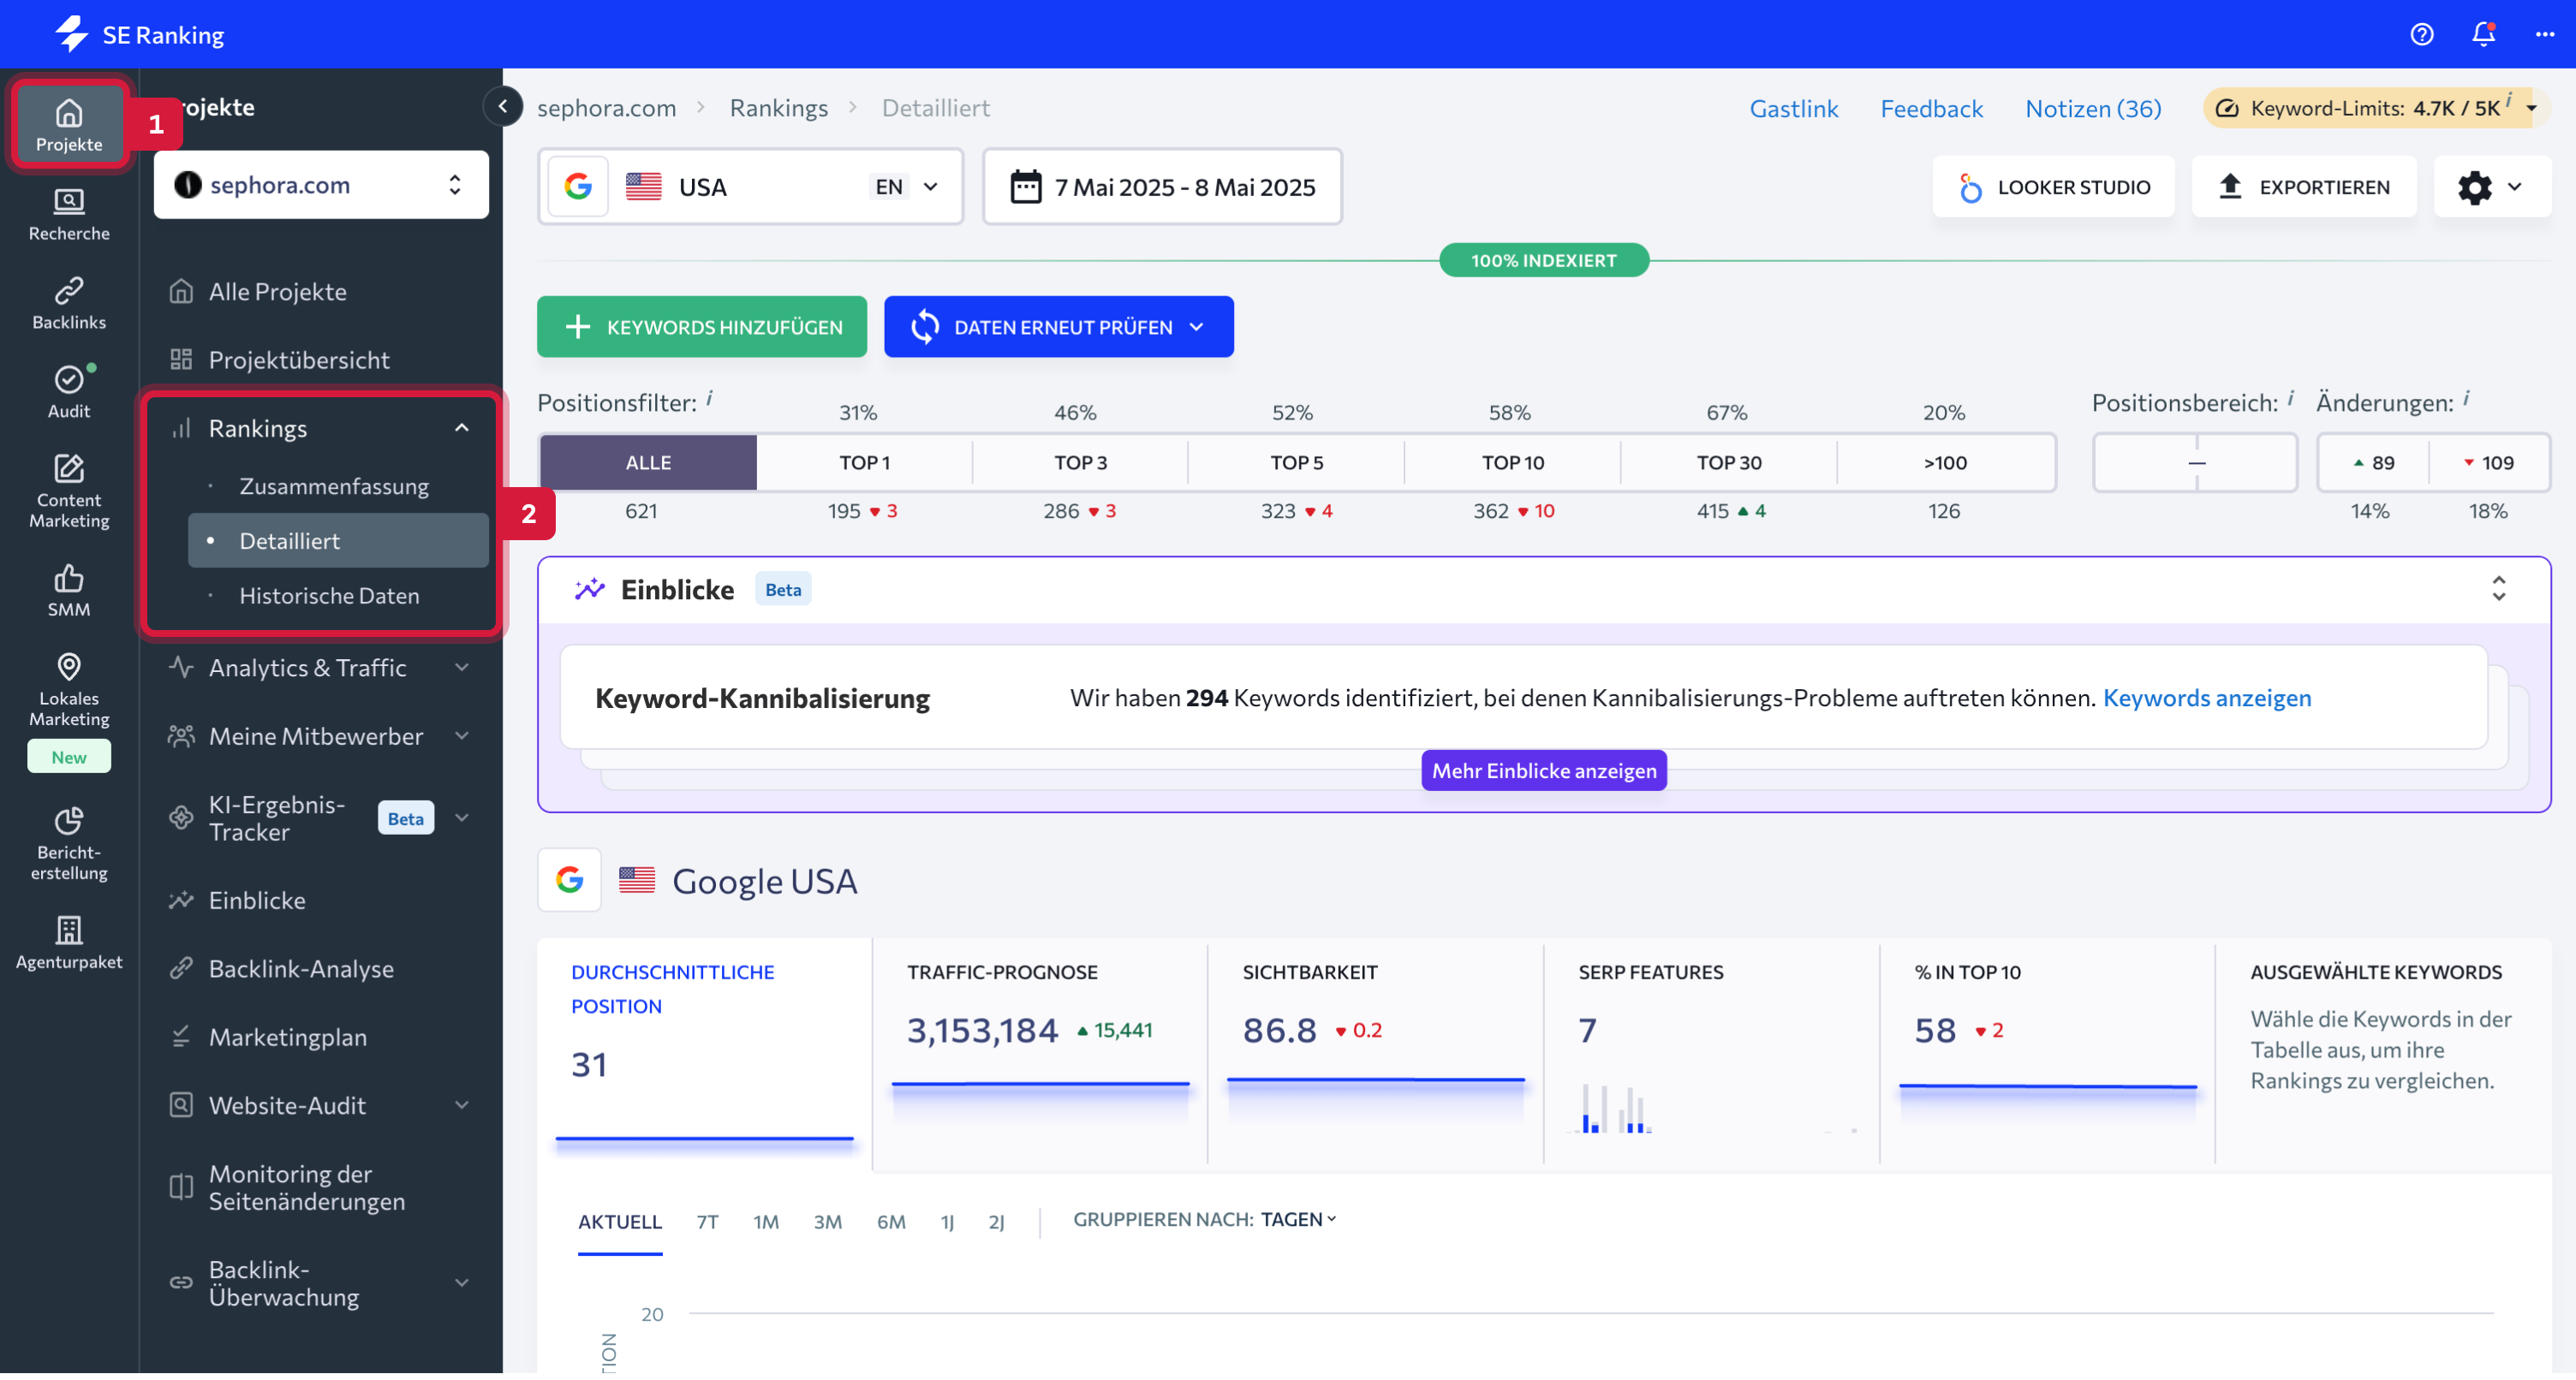This screenshot has height=1380, width=2576.
Task: Expand Meine Mitbewerber menu
Action: (x=462, y=737)
